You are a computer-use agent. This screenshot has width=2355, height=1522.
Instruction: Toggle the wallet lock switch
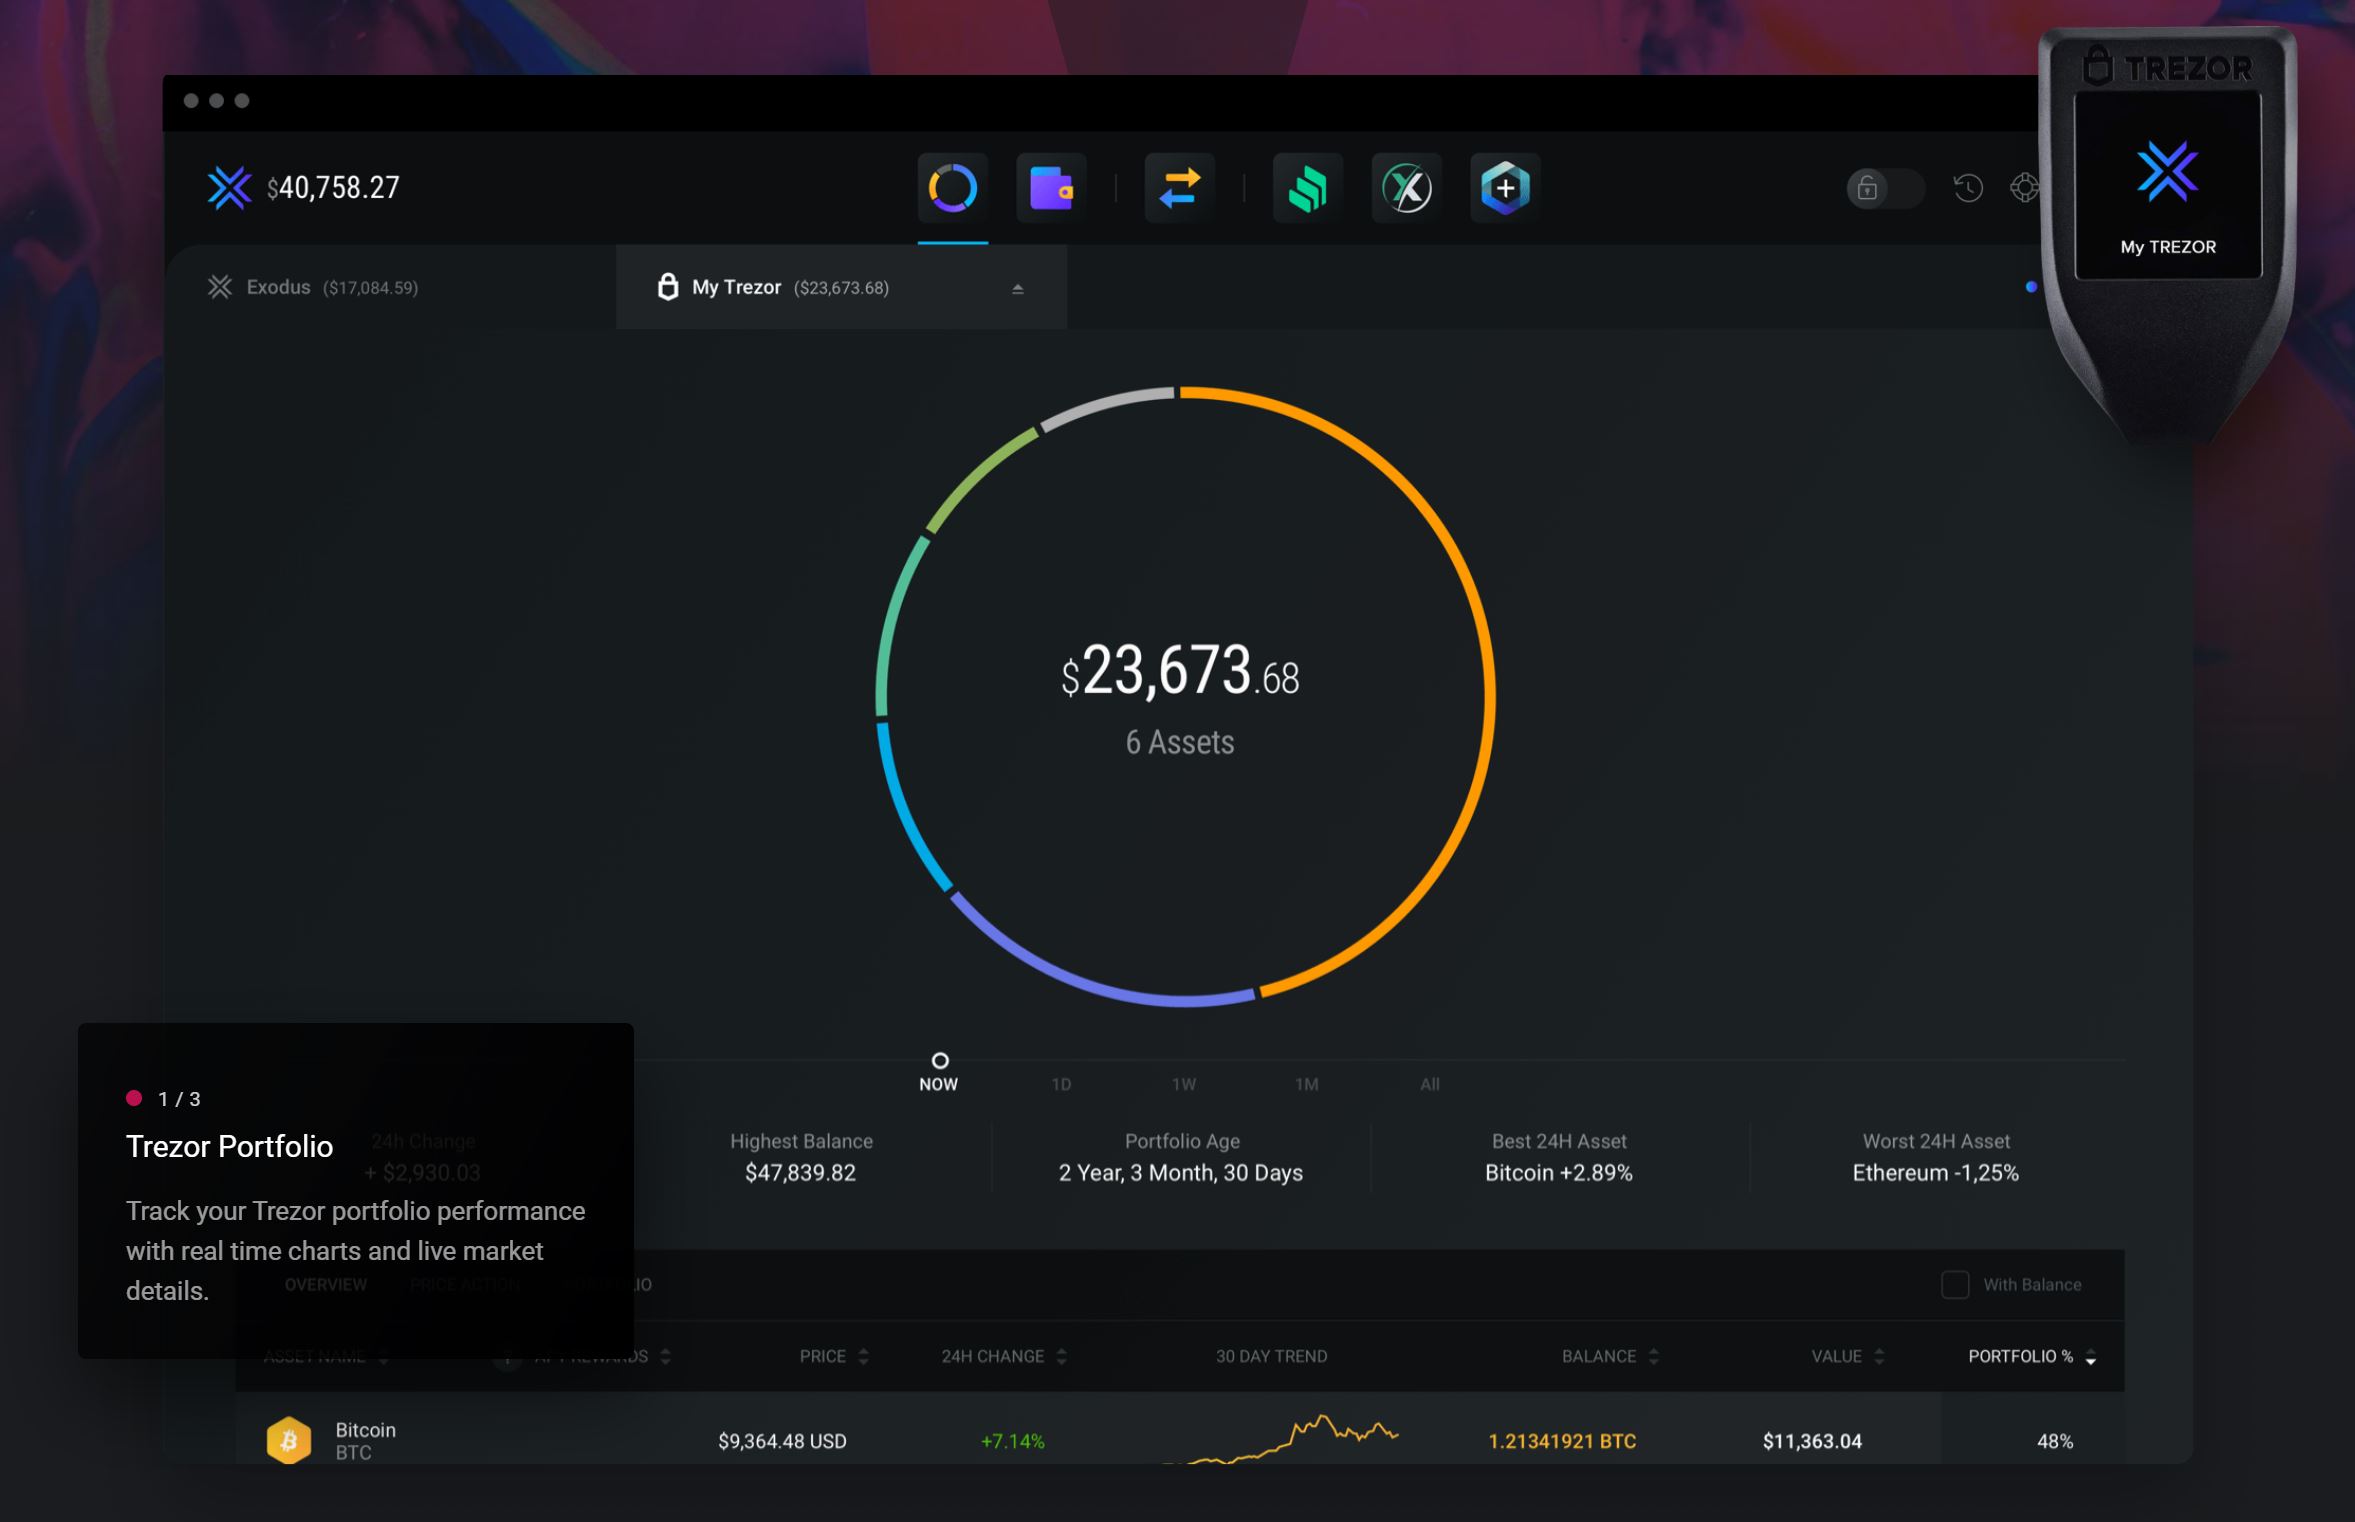[x=1885, y=188]
